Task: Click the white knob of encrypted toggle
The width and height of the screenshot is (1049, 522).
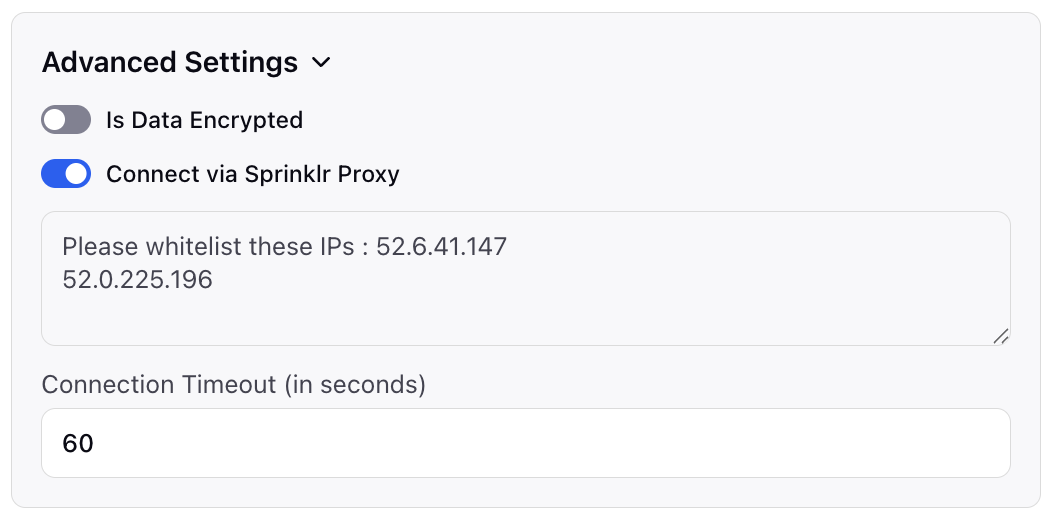Action: coord(55,120)
